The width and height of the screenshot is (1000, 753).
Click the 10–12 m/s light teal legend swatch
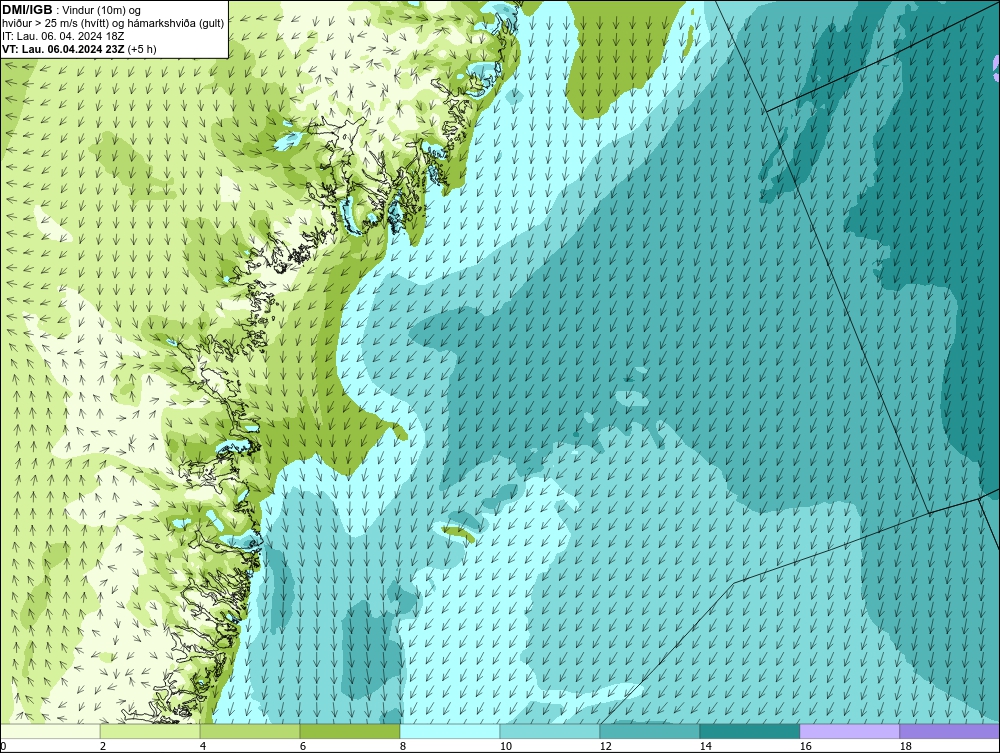pyautogui.click(x=550, y=731)
